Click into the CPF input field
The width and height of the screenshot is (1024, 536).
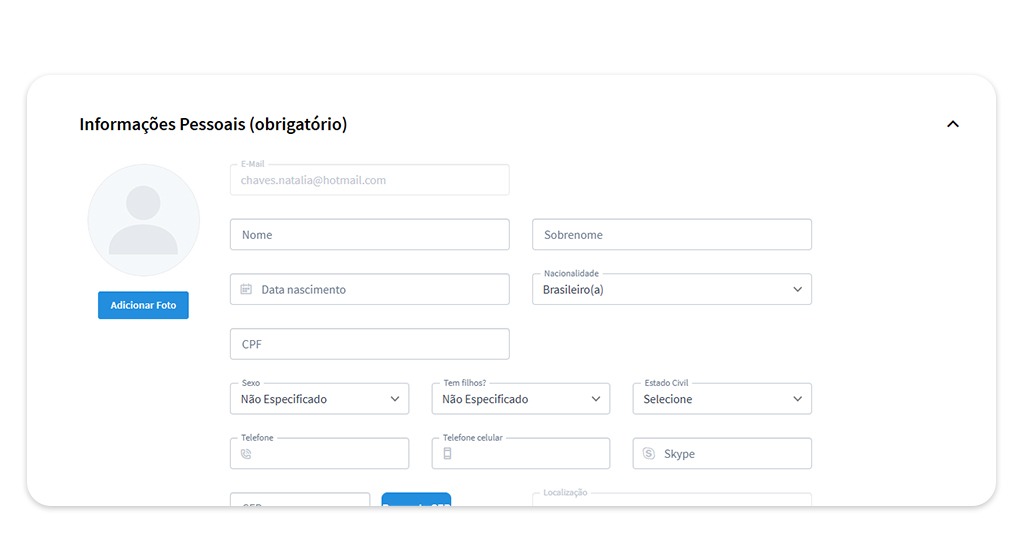click(x=369, y=344)
